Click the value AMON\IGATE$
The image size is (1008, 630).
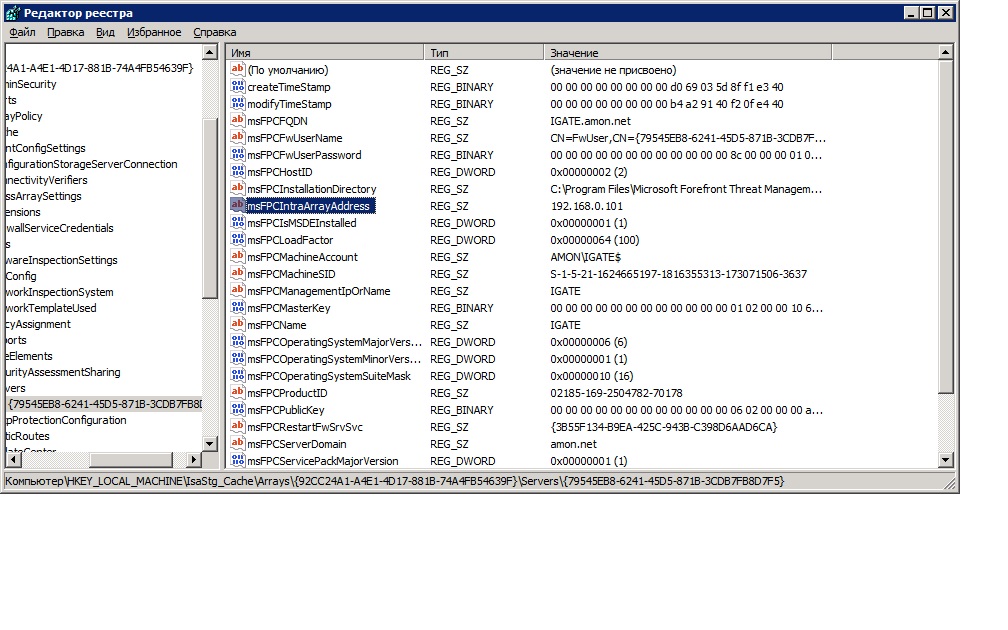586,257
